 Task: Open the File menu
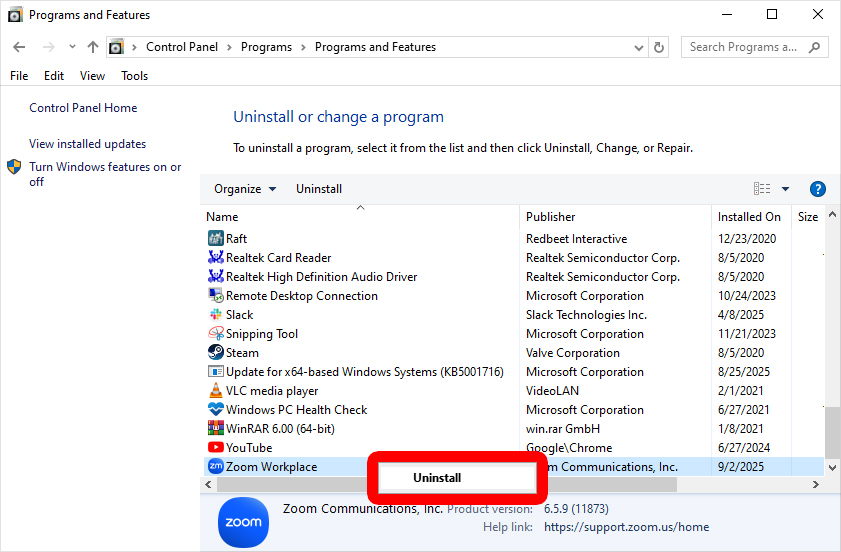[x=19, y=76]
